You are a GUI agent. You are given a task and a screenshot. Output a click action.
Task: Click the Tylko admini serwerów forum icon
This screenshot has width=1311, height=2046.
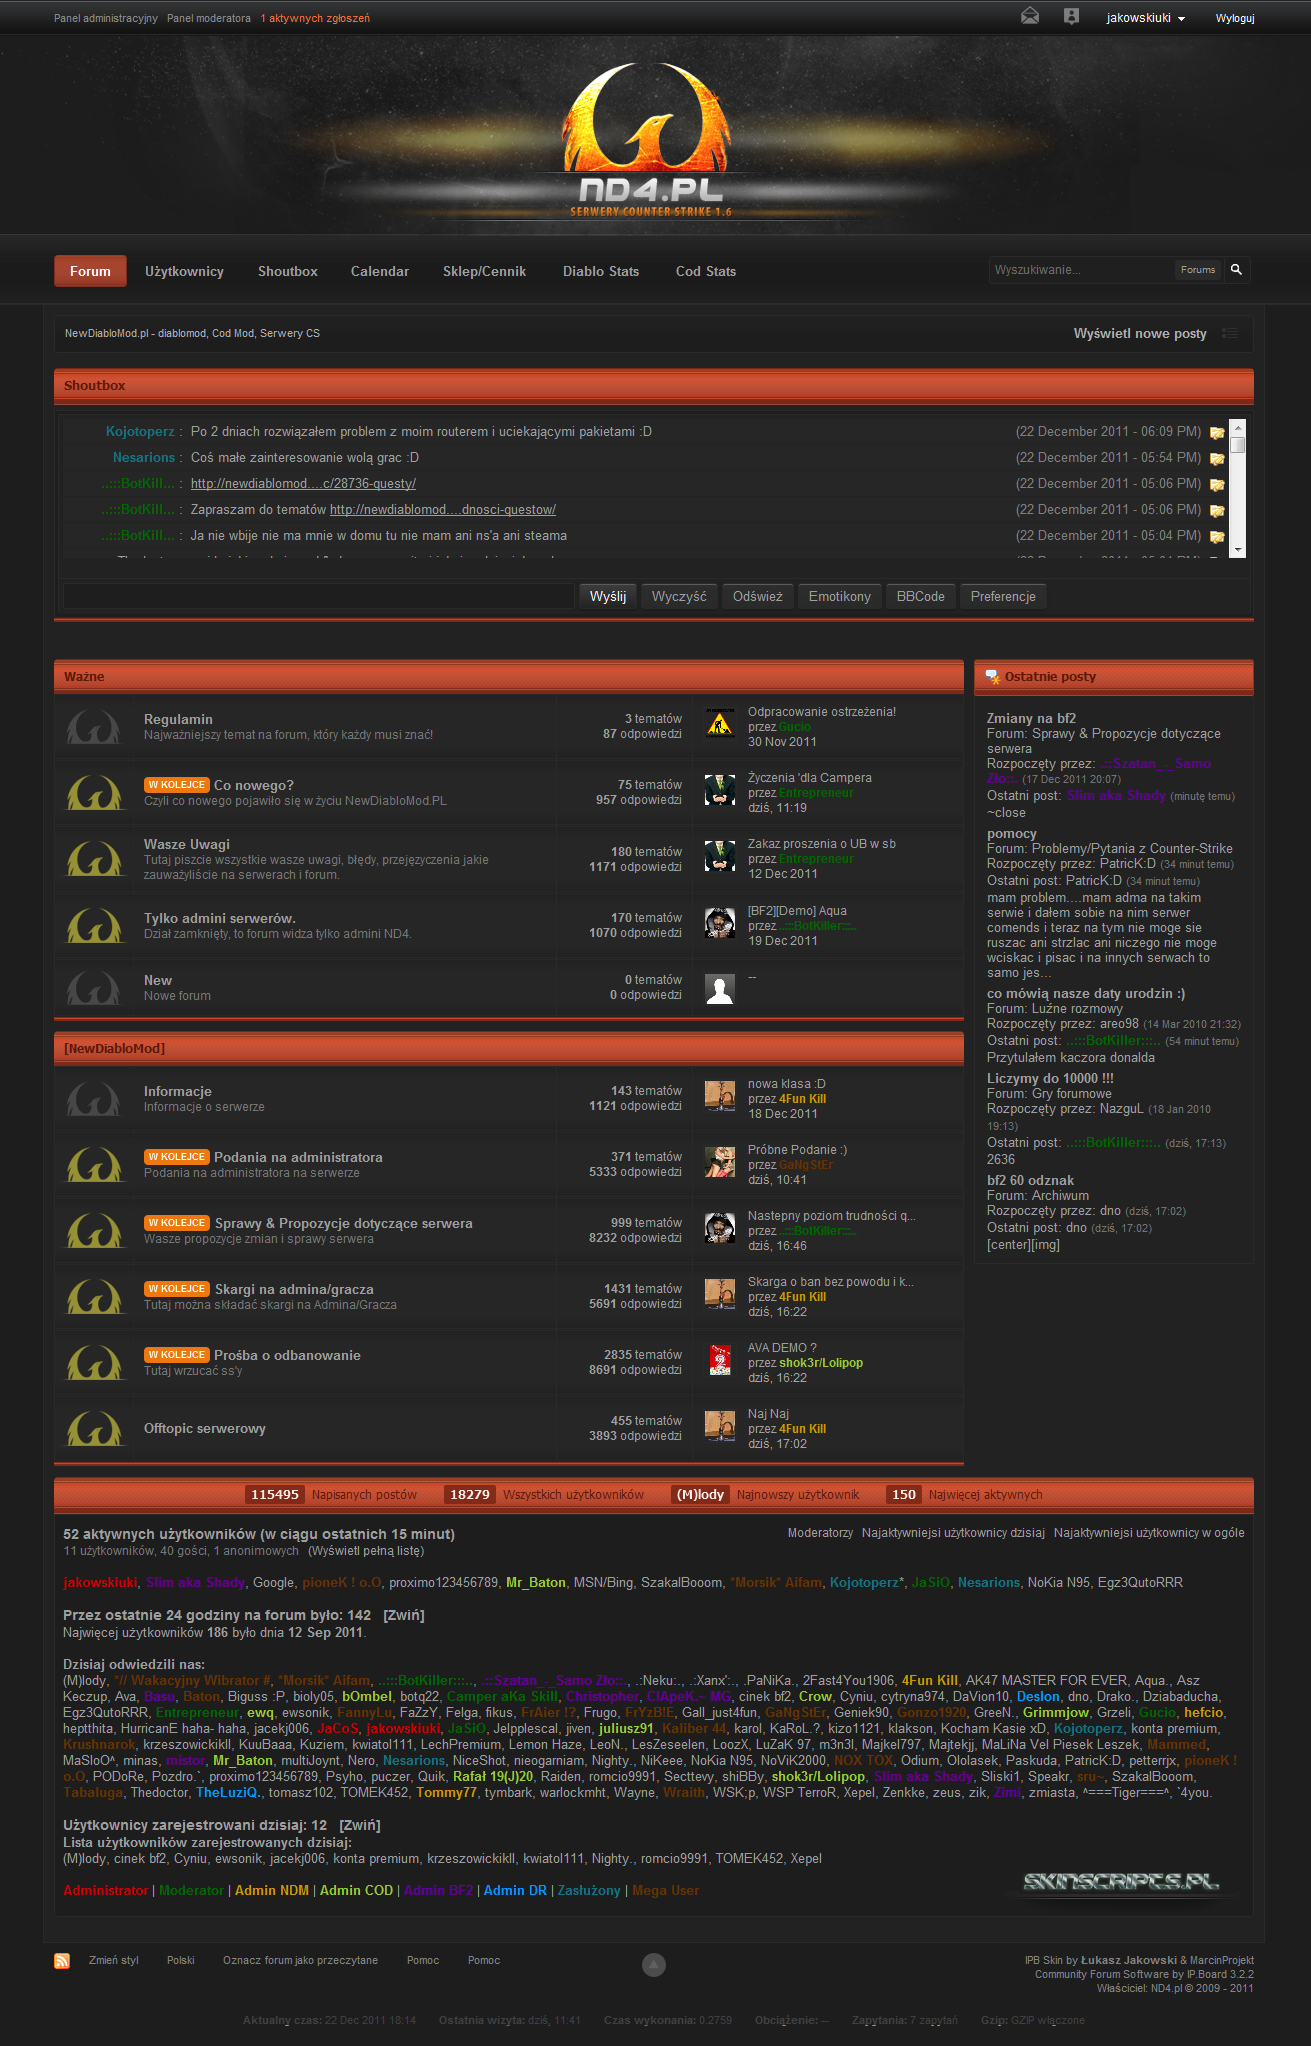point(94,925)
